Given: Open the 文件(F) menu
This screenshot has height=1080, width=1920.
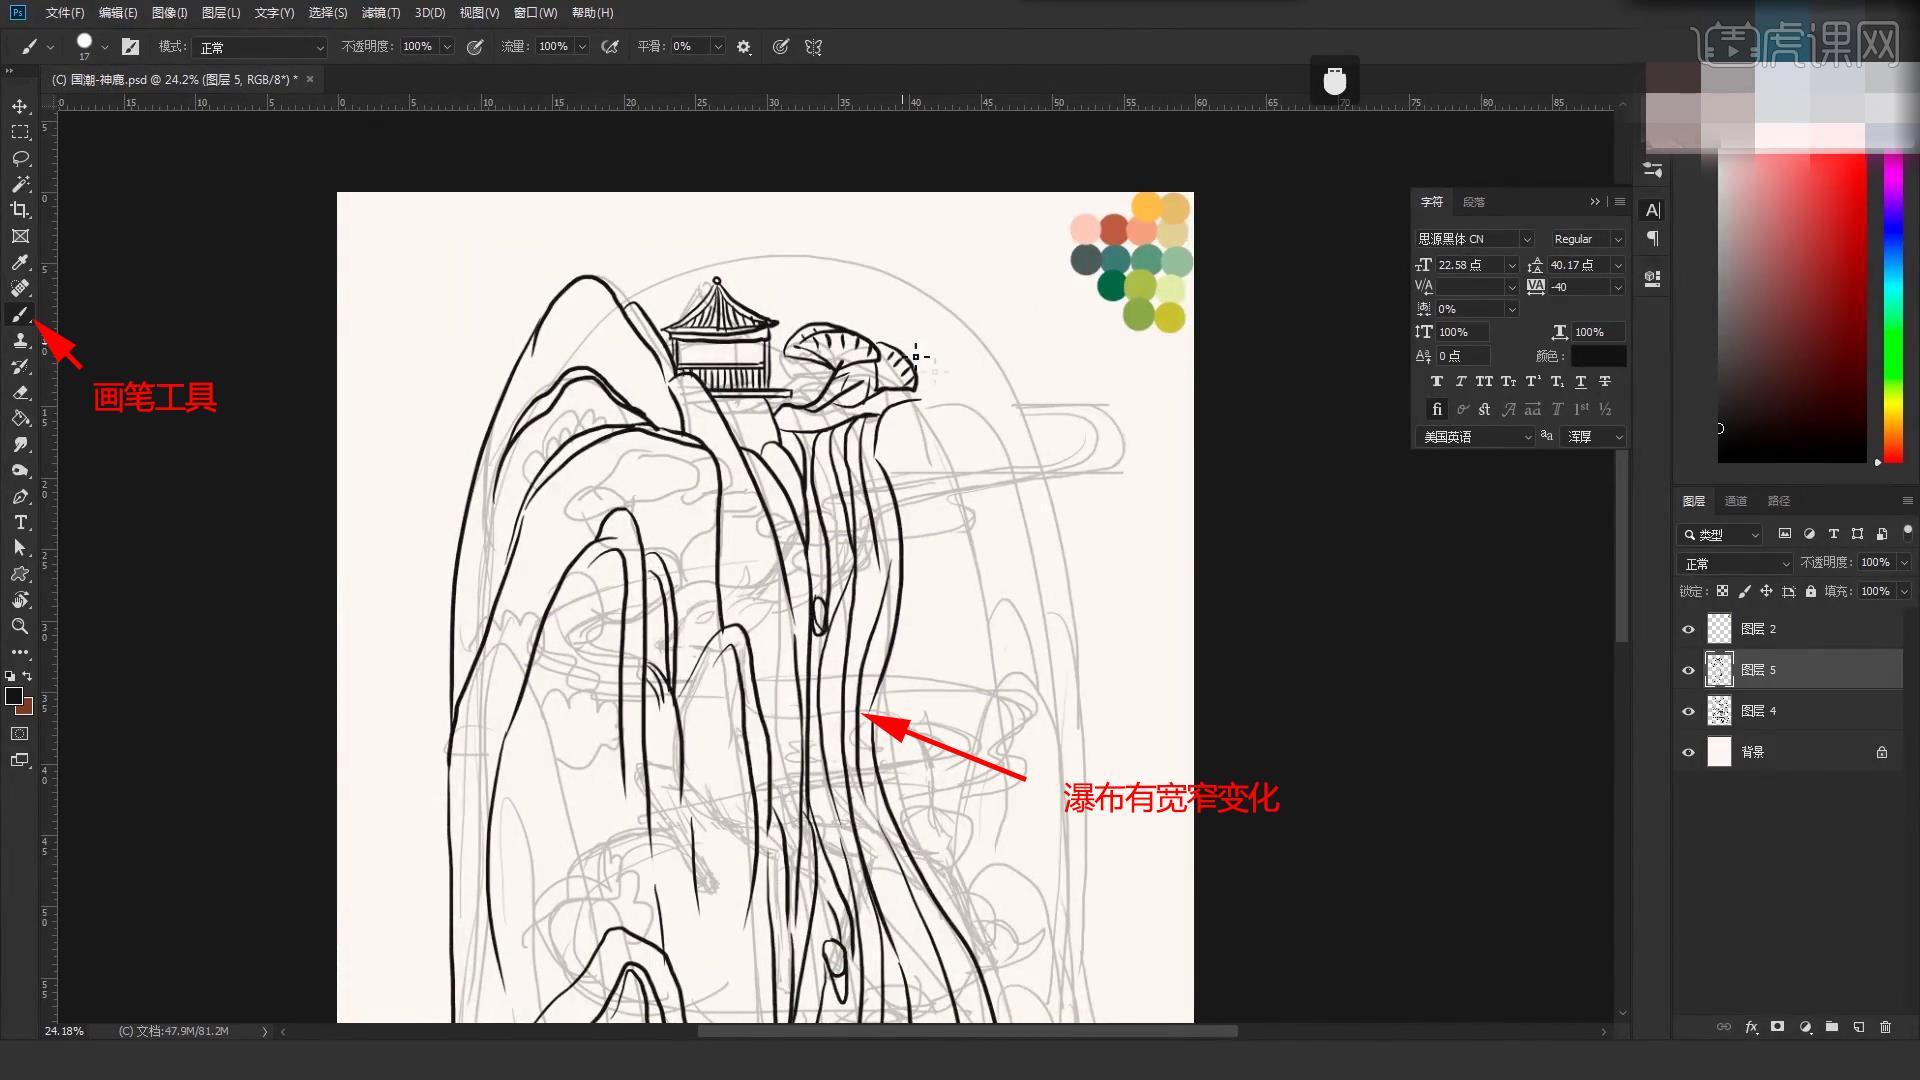Looking at the screenshot, I should (x=65, y=13).
